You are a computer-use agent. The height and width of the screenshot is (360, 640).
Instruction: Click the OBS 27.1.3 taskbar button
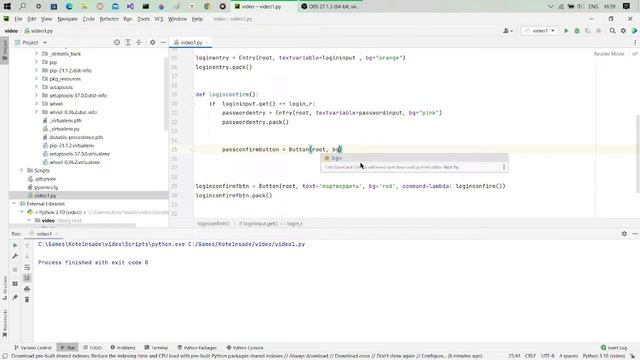[330, 6]
